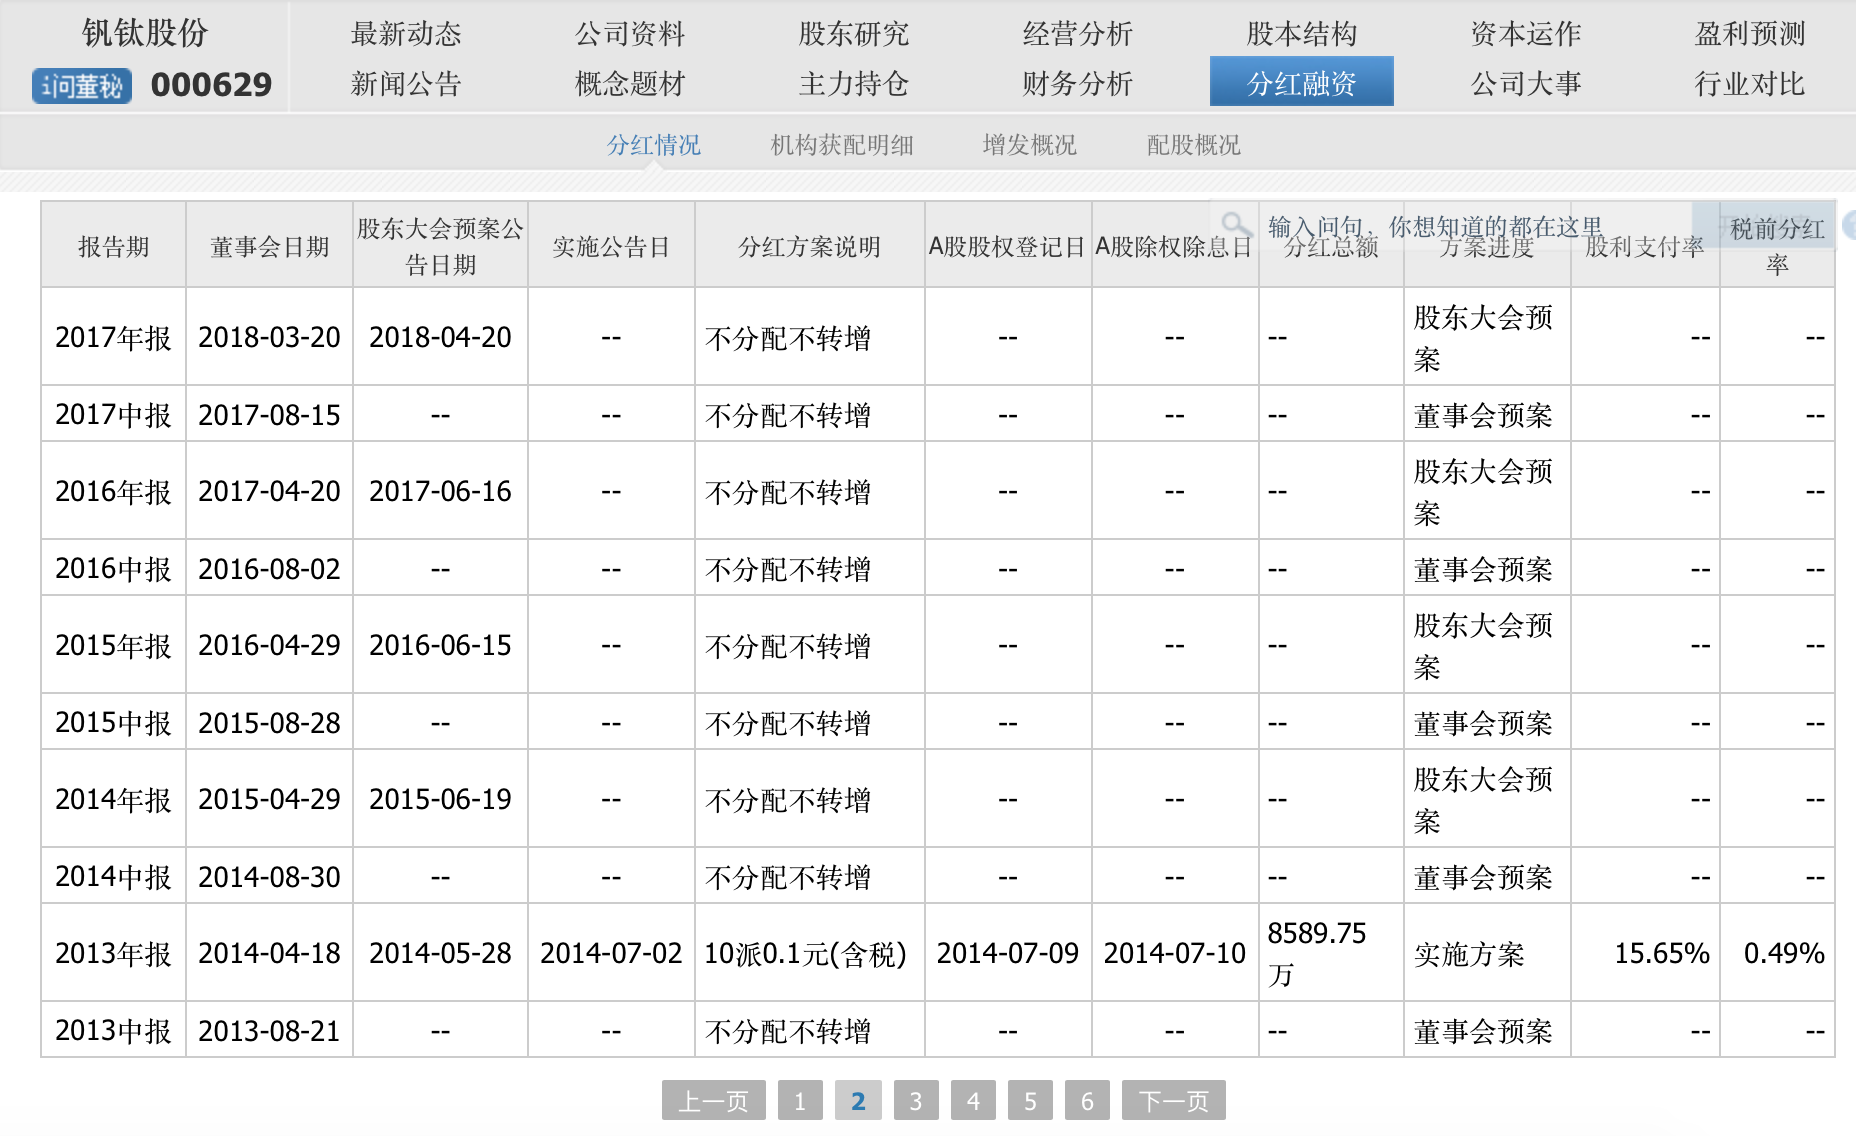Click the stock code 000629
1856x1136 pixels.
tap(211, 85)
